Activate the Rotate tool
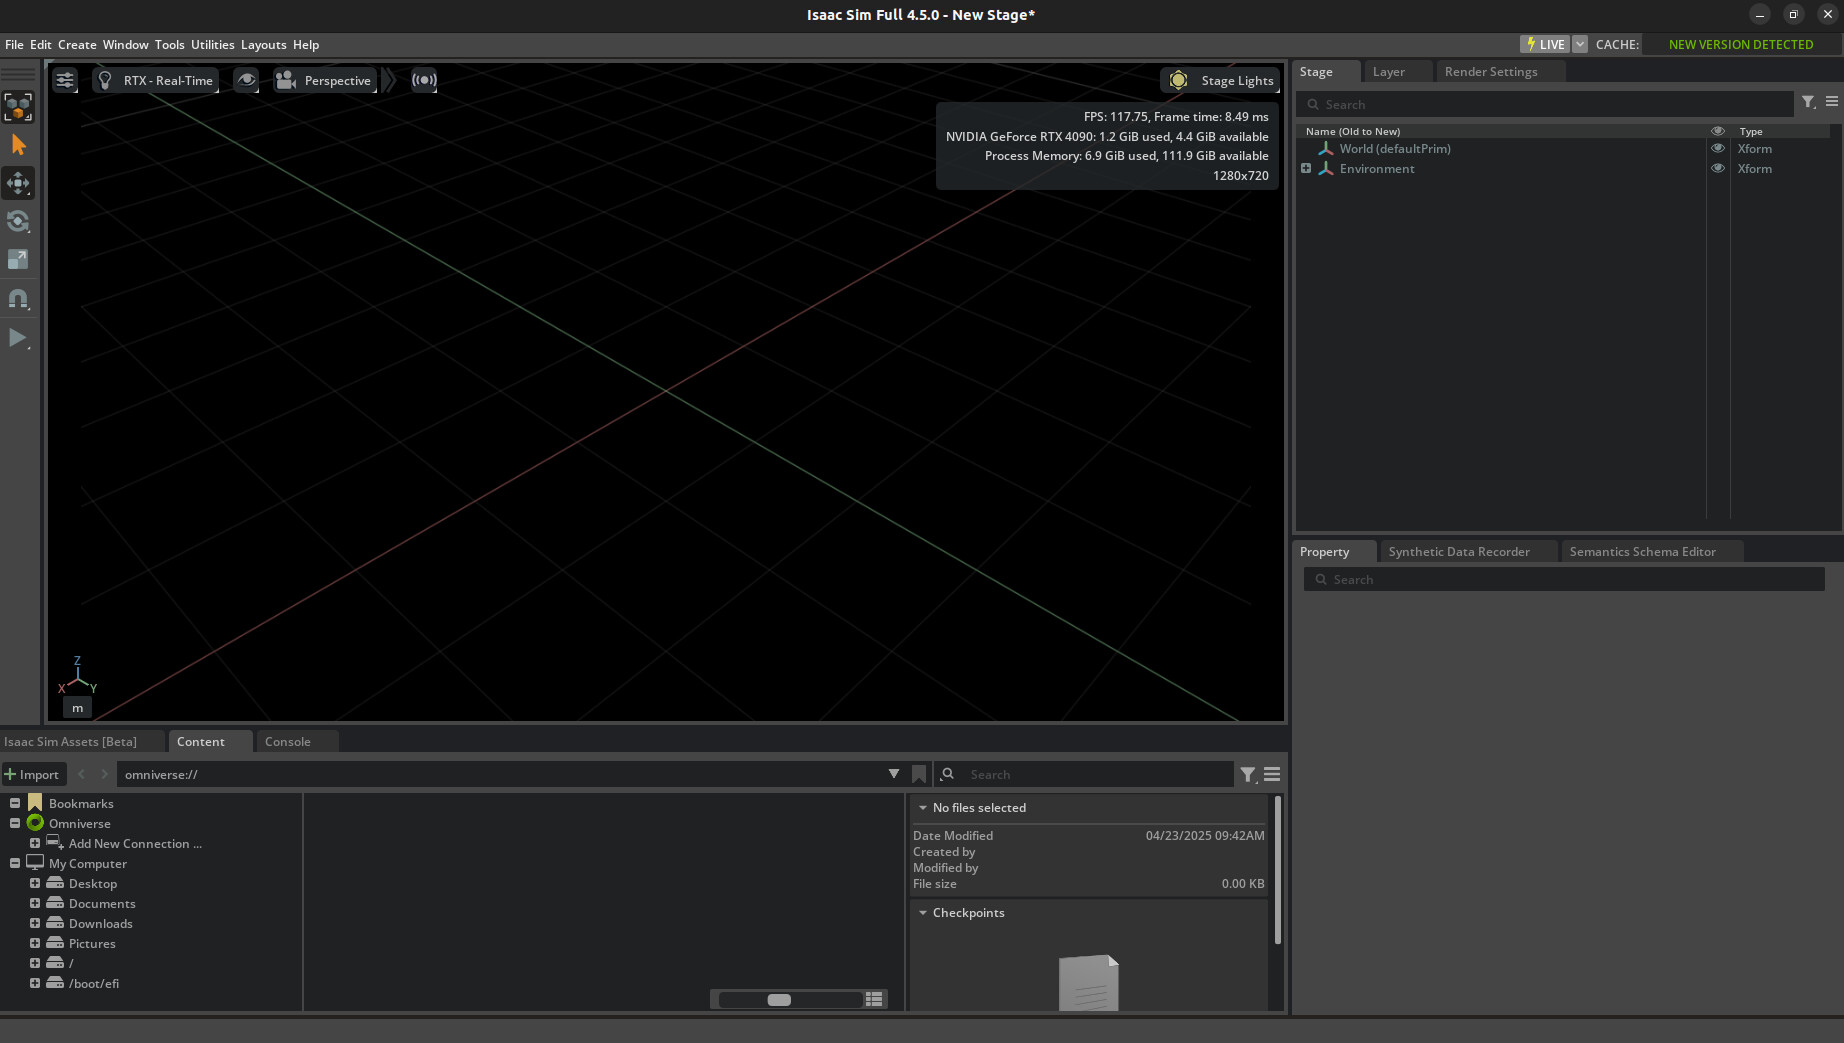 point(18,221)
